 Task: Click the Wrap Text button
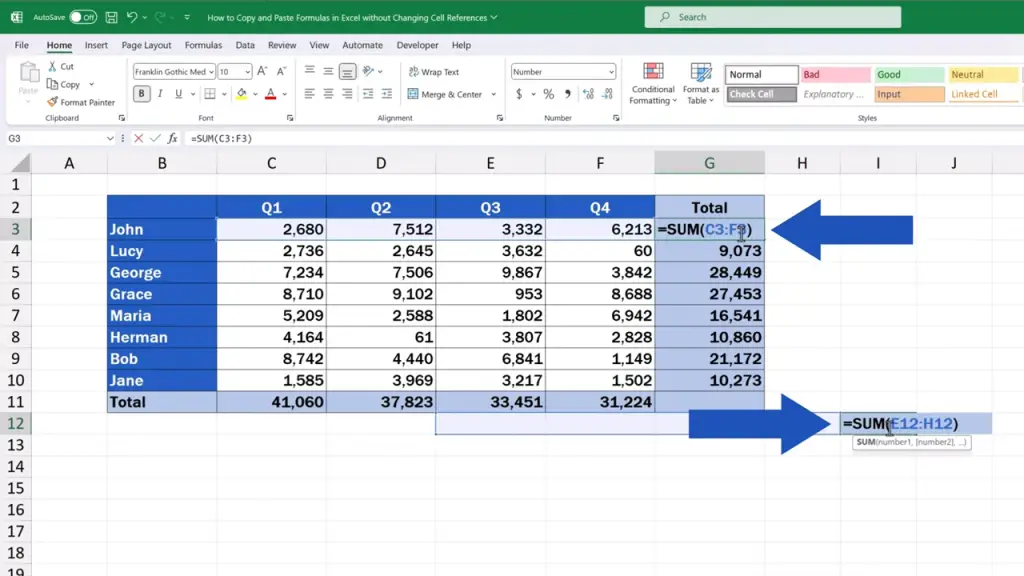pyautogui.click(x=434, y=72)
